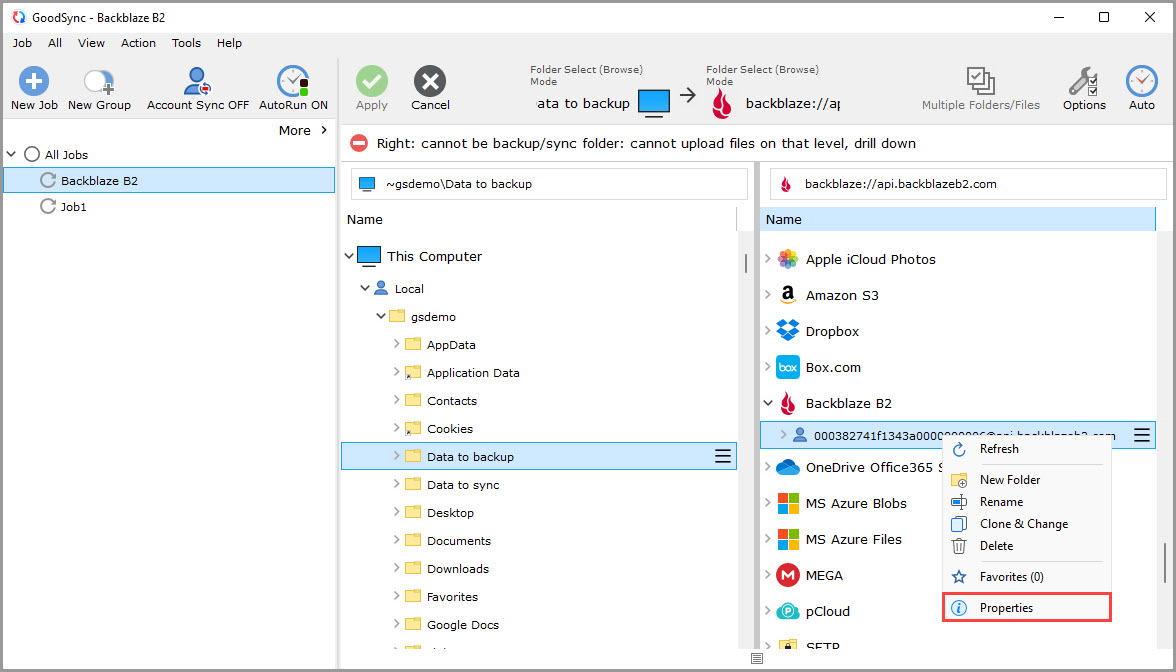Open the Tools menu
Screen dimensions: 1176x672
pyautogui.click(x=186, y=43)
